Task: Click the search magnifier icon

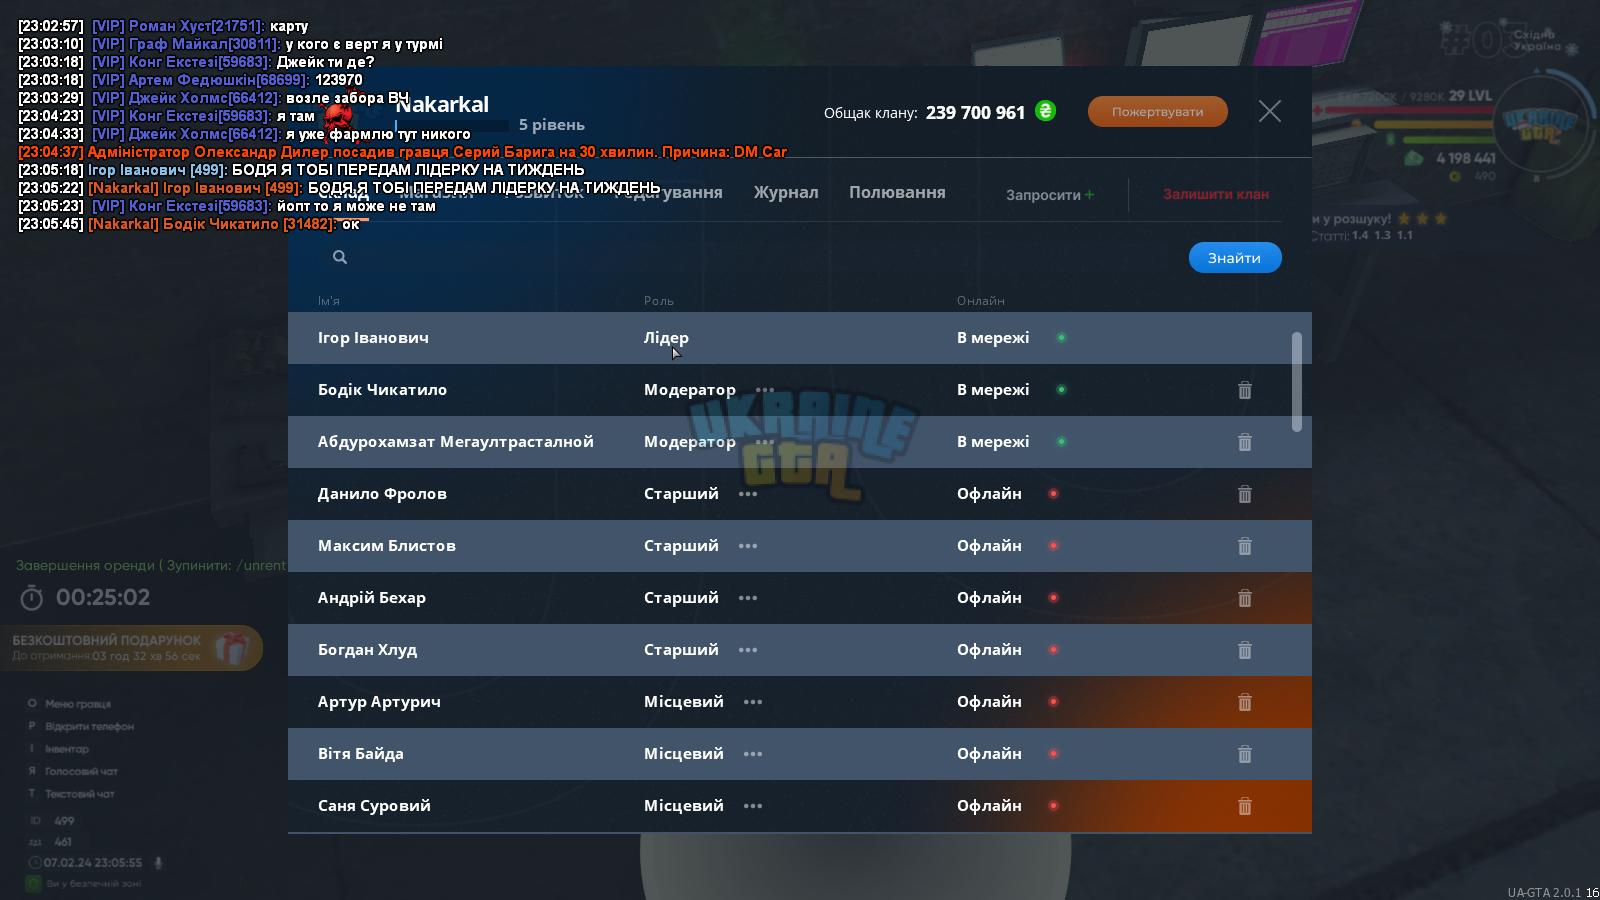Action: coord(340,257)
